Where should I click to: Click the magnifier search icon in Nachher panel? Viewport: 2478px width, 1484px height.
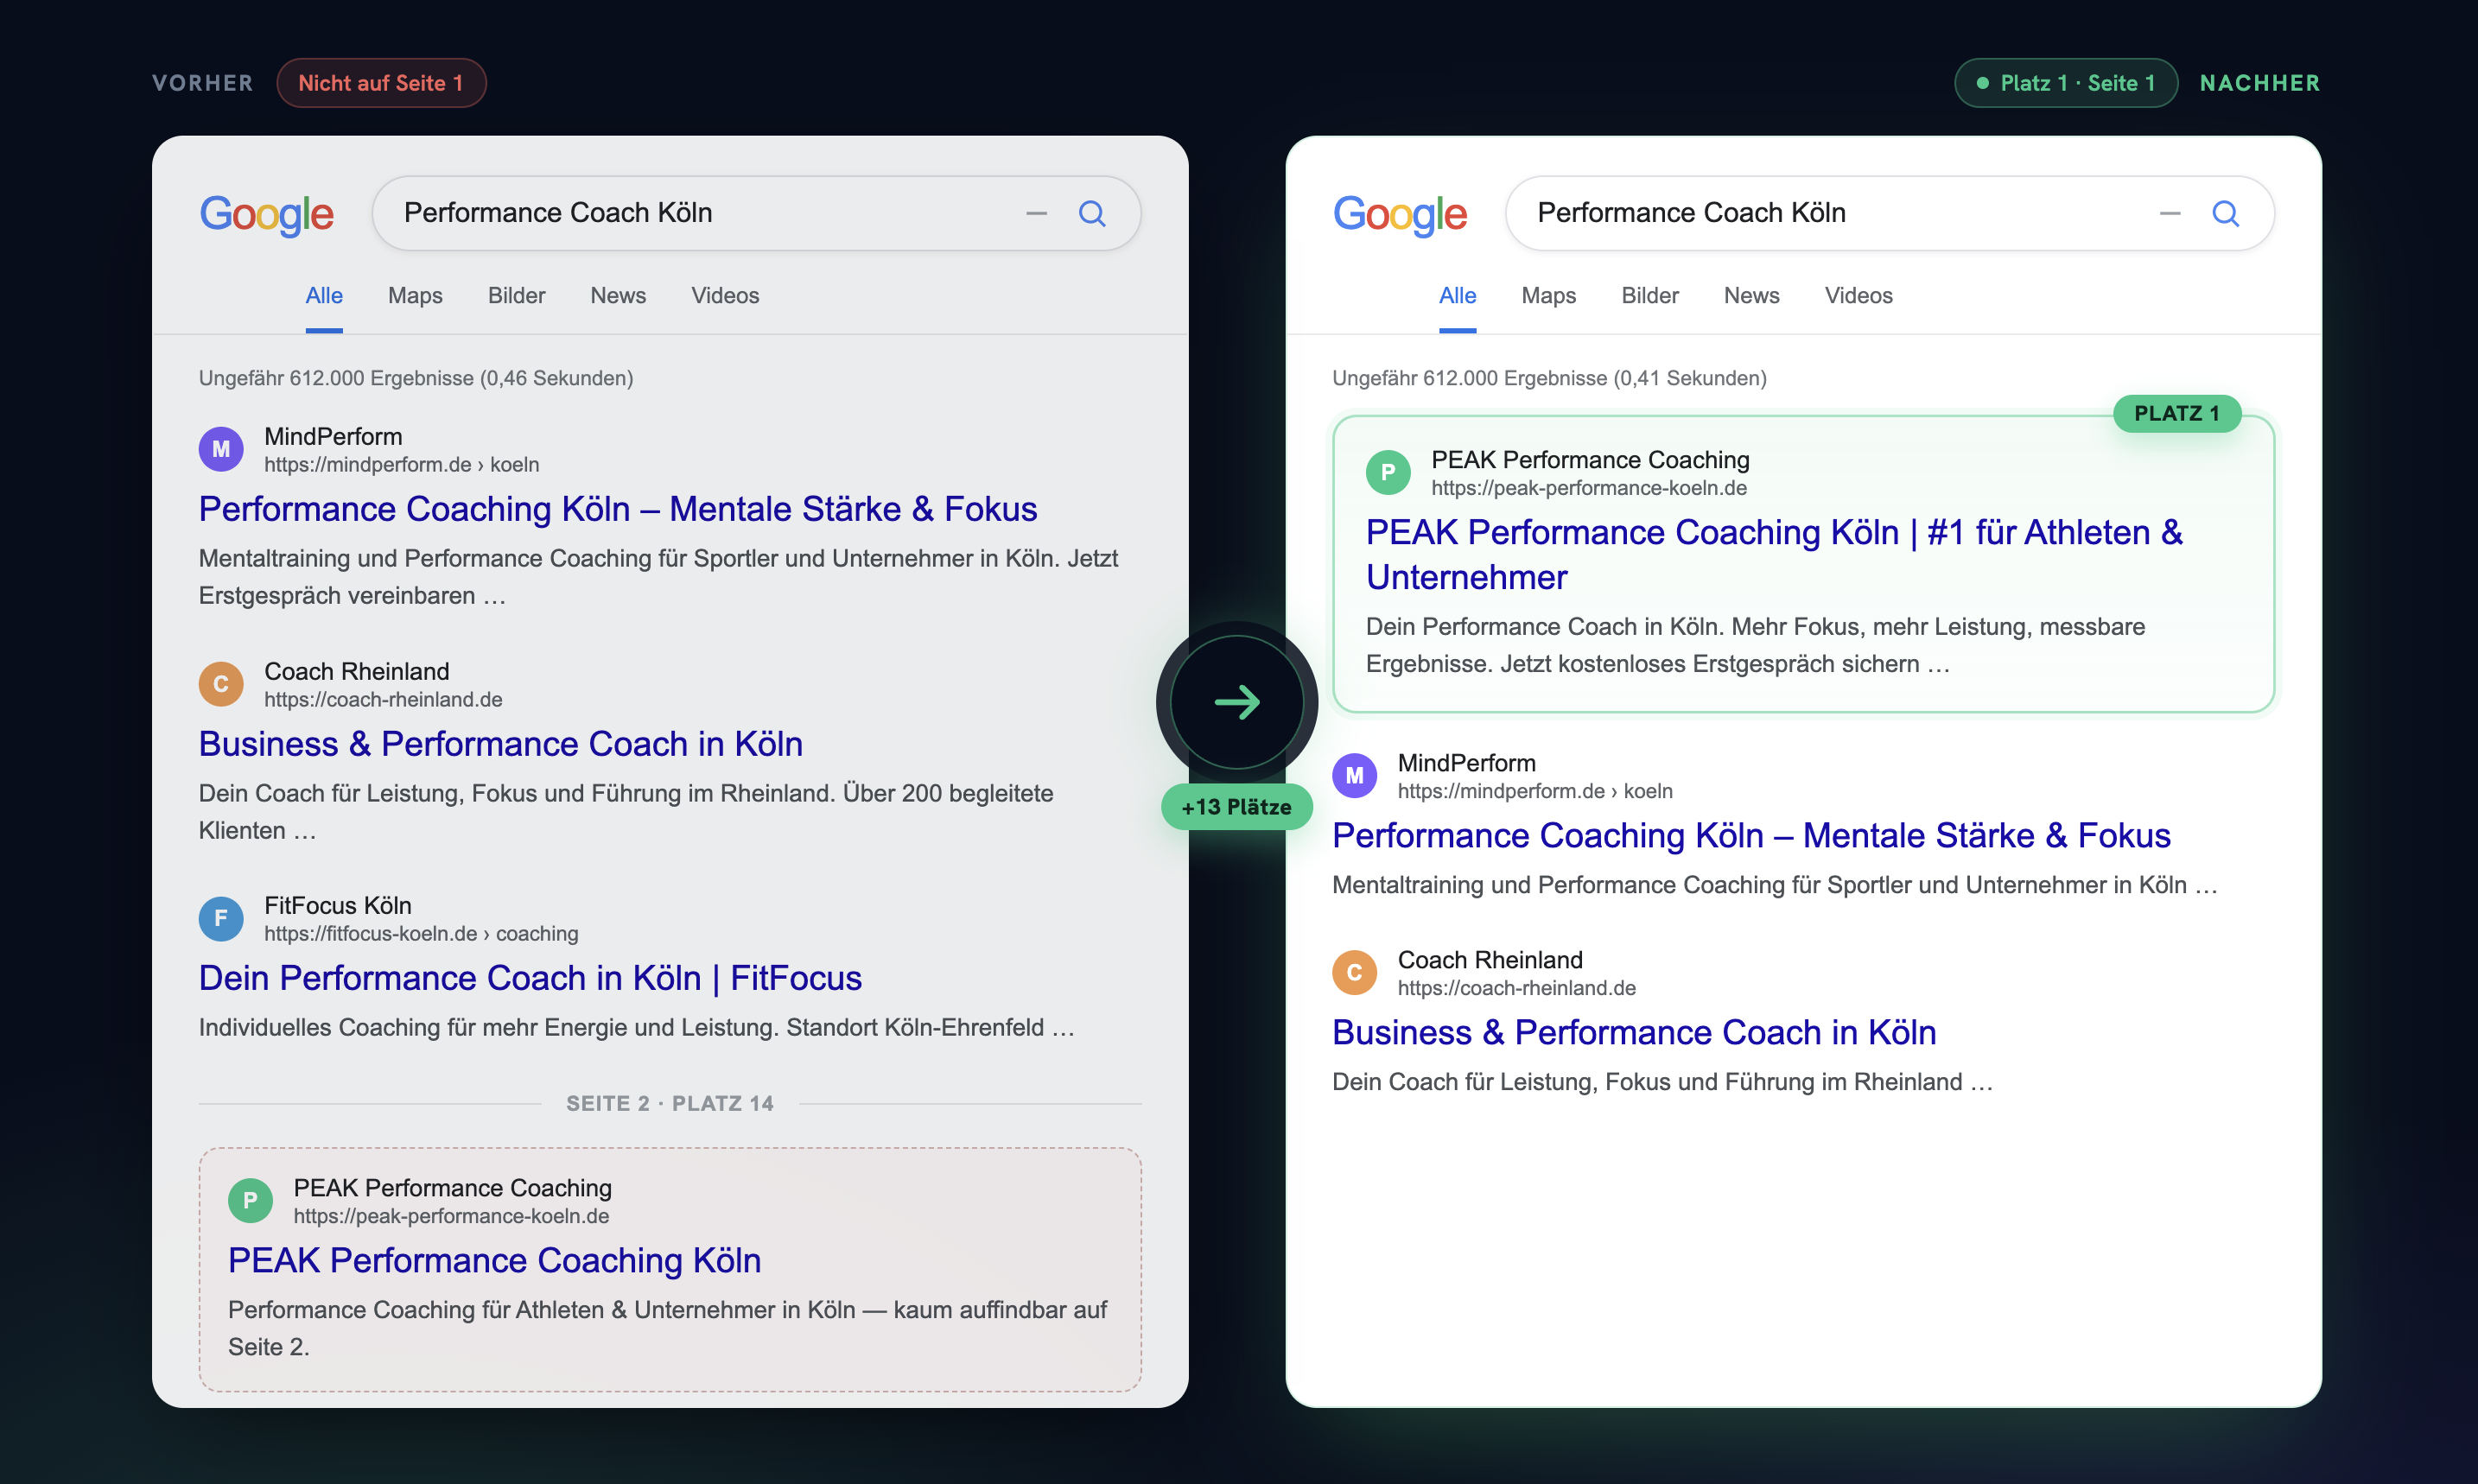point(2225,213)
